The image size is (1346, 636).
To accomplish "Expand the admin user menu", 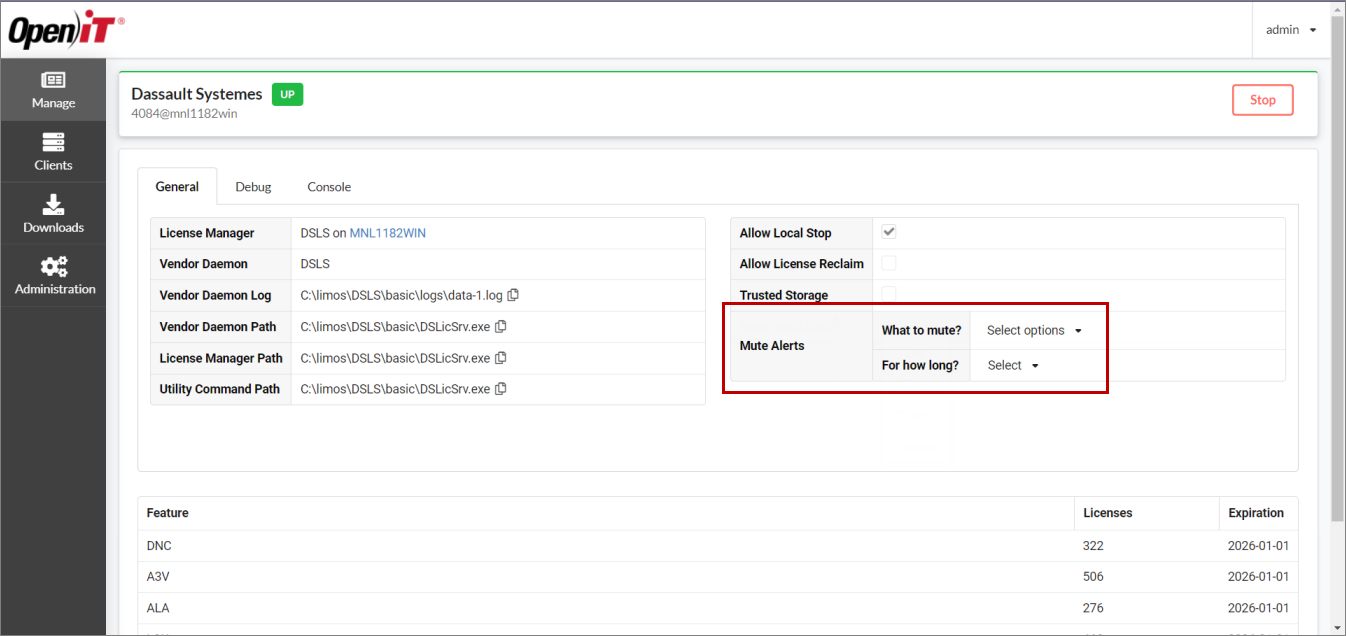I will (x=1290, y=30).
